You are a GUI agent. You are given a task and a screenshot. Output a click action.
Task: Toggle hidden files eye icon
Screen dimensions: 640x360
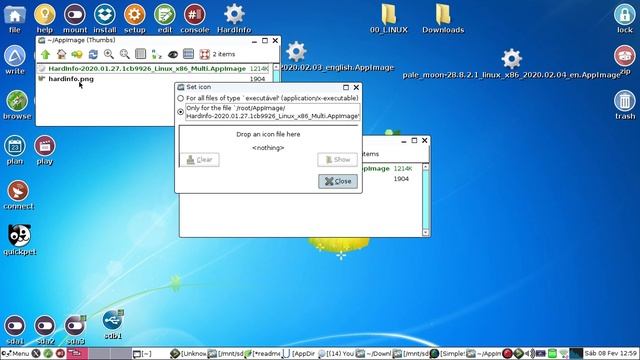[173, 54]
